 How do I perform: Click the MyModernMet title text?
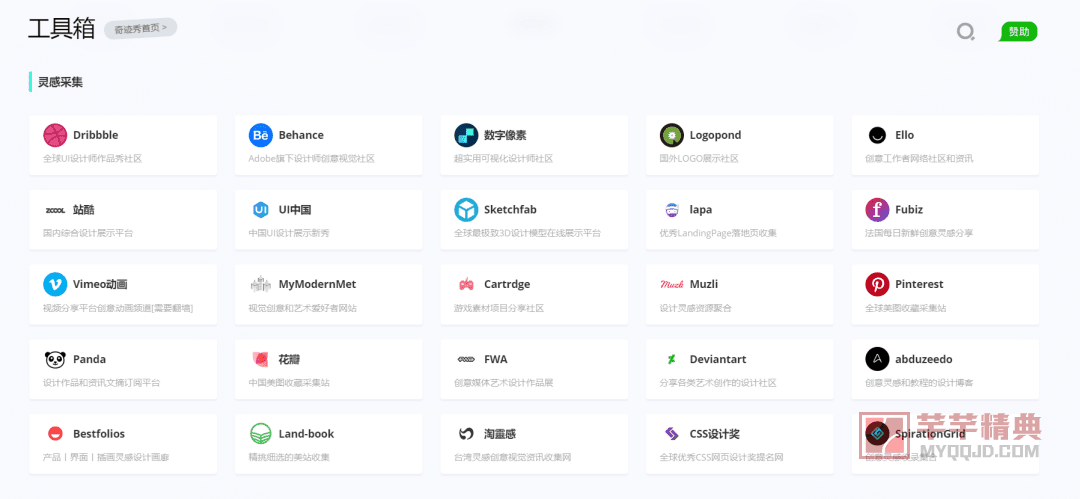click(318, 284)
